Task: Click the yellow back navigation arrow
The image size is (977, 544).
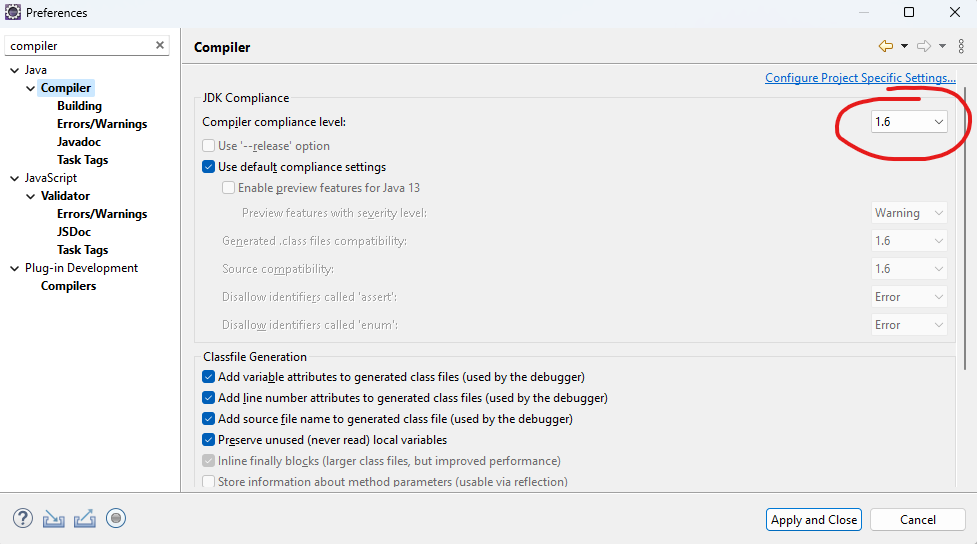Action: click(885, 46)
